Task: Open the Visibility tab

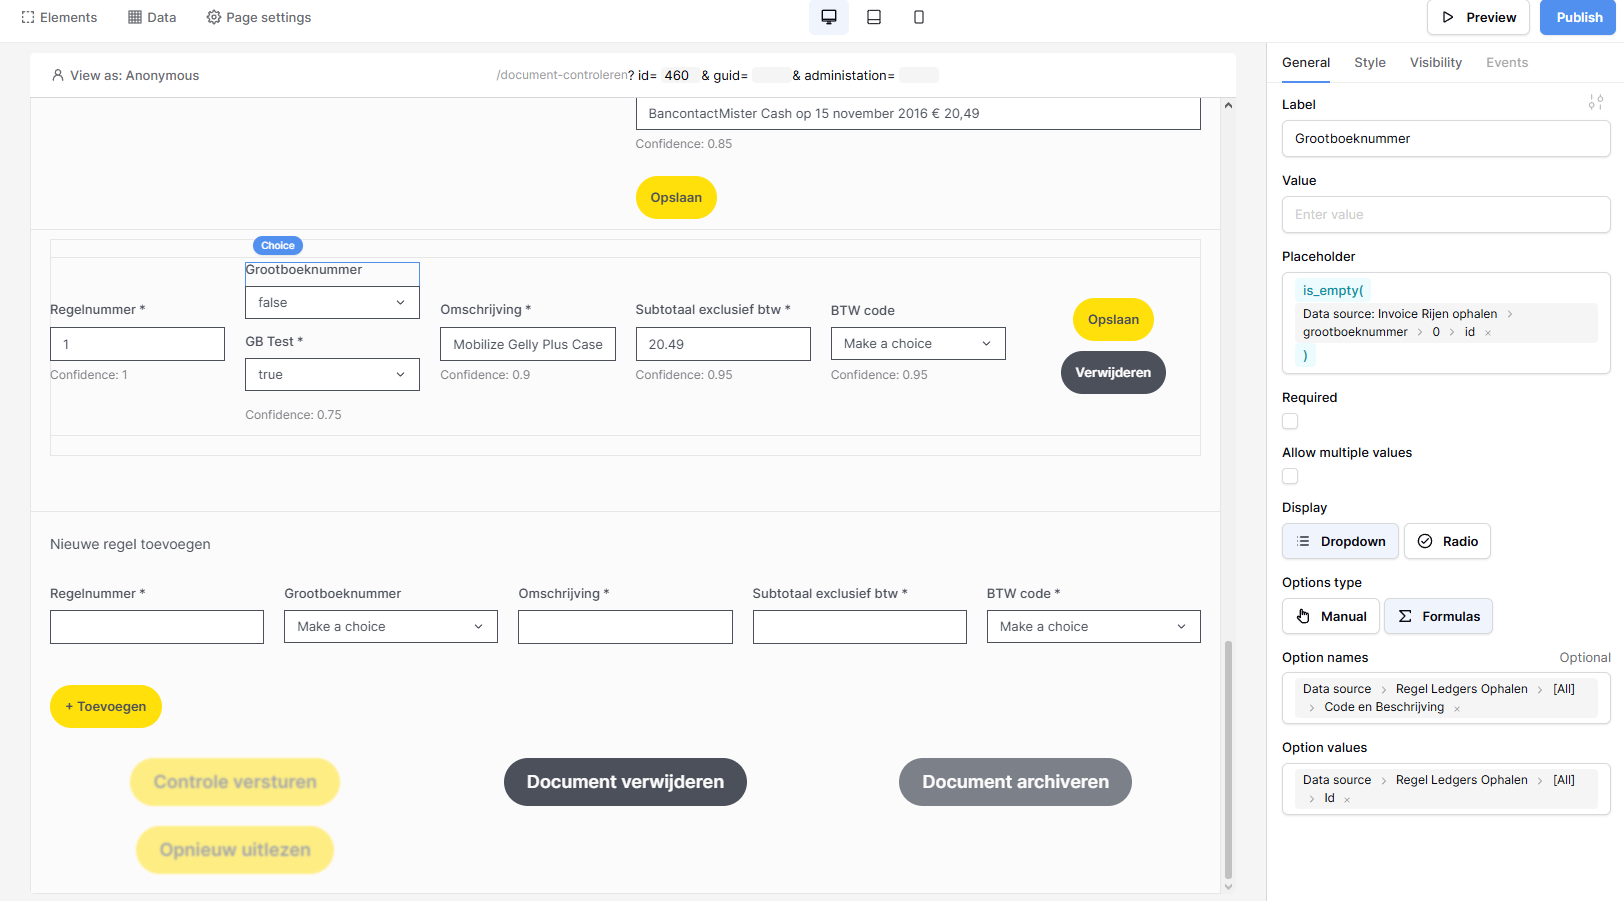Action: click(1435, 62)
